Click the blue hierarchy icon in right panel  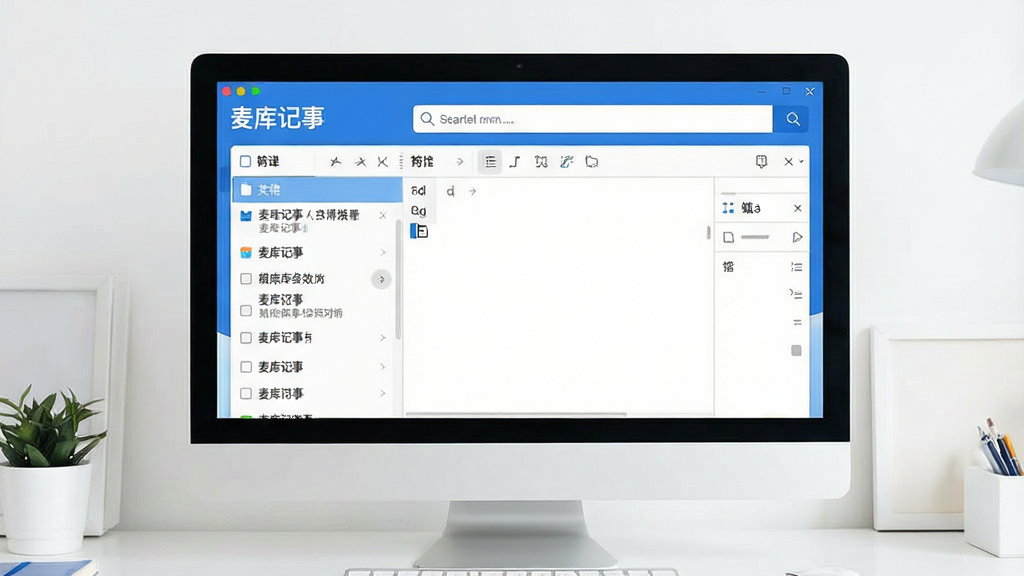coord(728,208)
